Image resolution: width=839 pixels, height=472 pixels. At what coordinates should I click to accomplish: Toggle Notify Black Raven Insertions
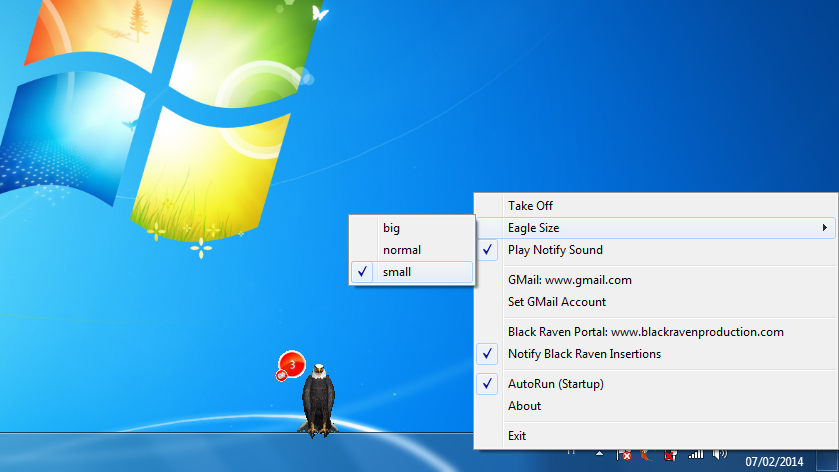point(655,353)
